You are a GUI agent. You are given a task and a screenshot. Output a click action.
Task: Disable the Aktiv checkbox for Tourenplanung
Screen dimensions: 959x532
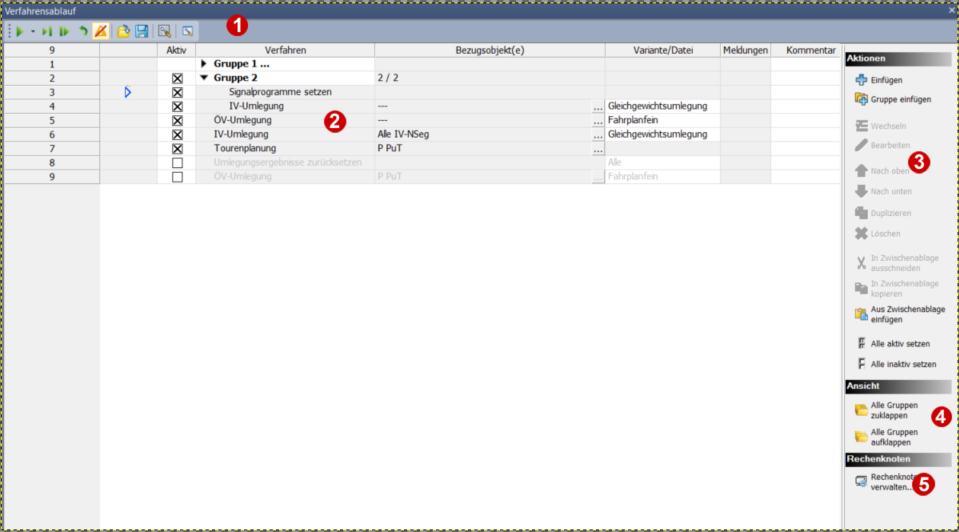point(177,148)
